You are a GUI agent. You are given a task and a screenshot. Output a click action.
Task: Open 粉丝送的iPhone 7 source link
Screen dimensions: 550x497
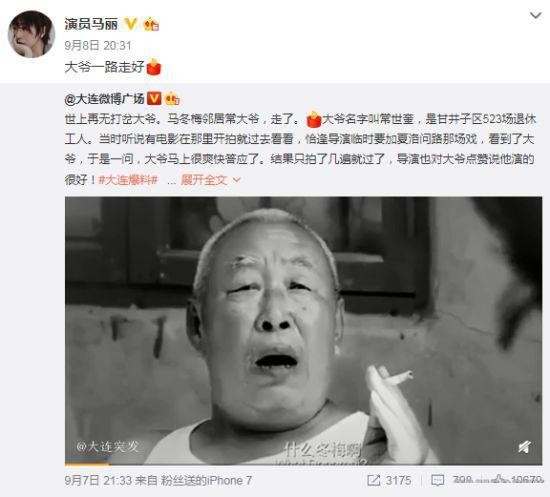tap(206, 480)
